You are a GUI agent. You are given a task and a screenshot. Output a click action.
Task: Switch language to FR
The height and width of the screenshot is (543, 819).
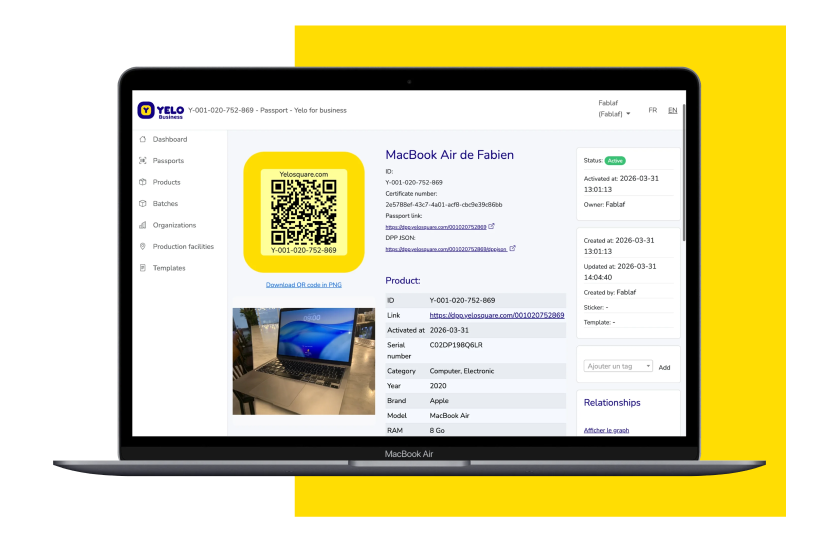(x=653, y=110)
